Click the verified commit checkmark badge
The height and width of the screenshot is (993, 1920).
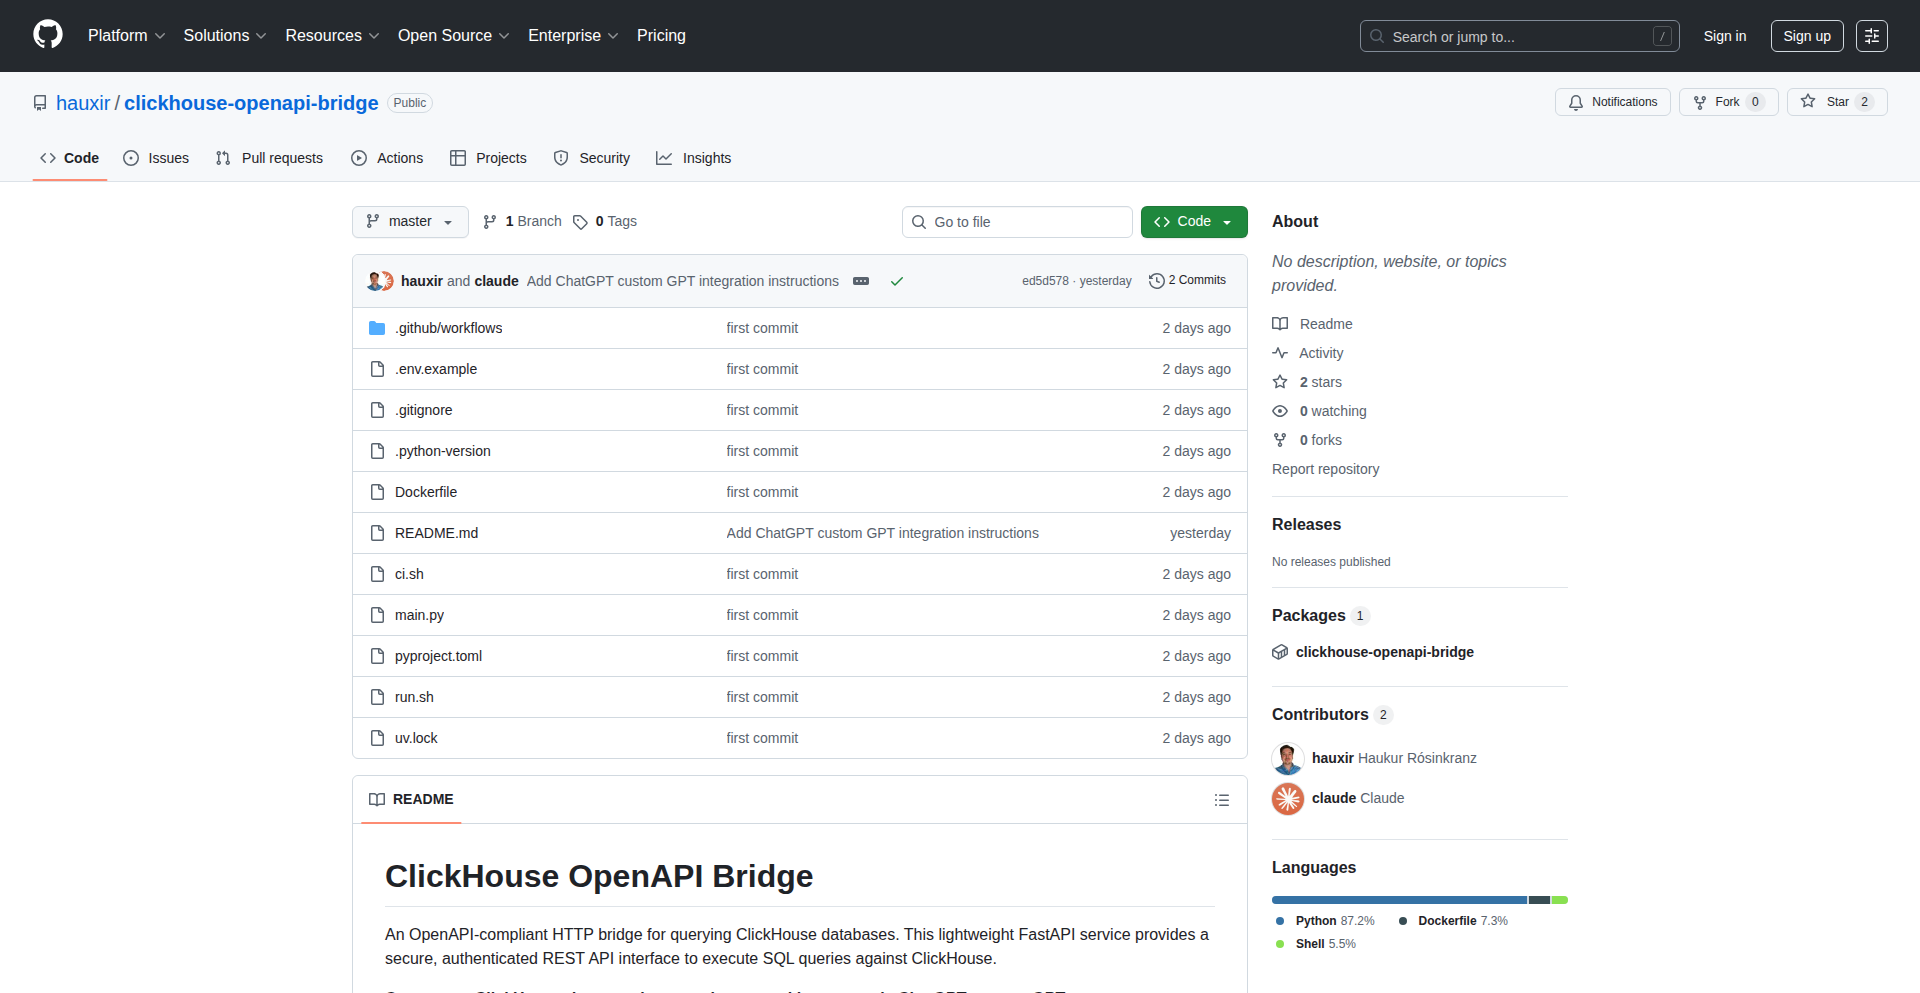click(x=897, y=281)
